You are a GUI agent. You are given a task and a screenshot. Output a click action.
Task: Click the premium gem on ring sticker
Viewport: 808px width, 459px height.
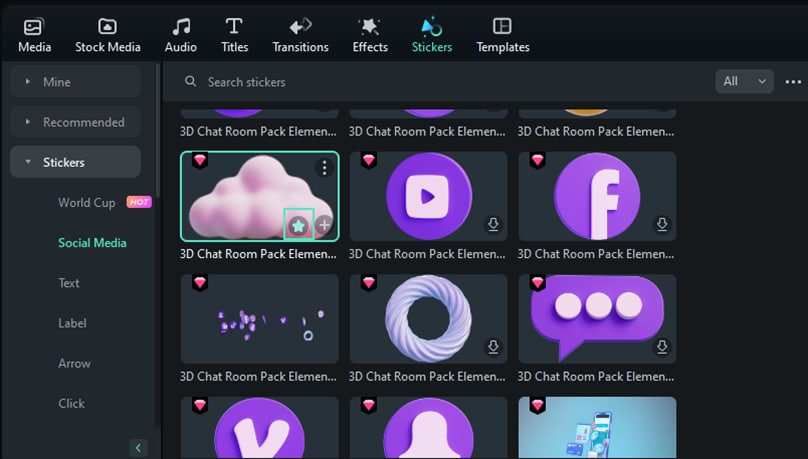pyautogui.click(x=368, y=283)
